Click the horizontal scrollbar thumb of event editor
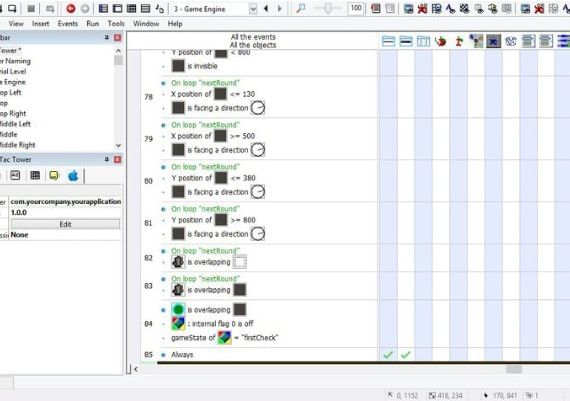 (514, 369)
